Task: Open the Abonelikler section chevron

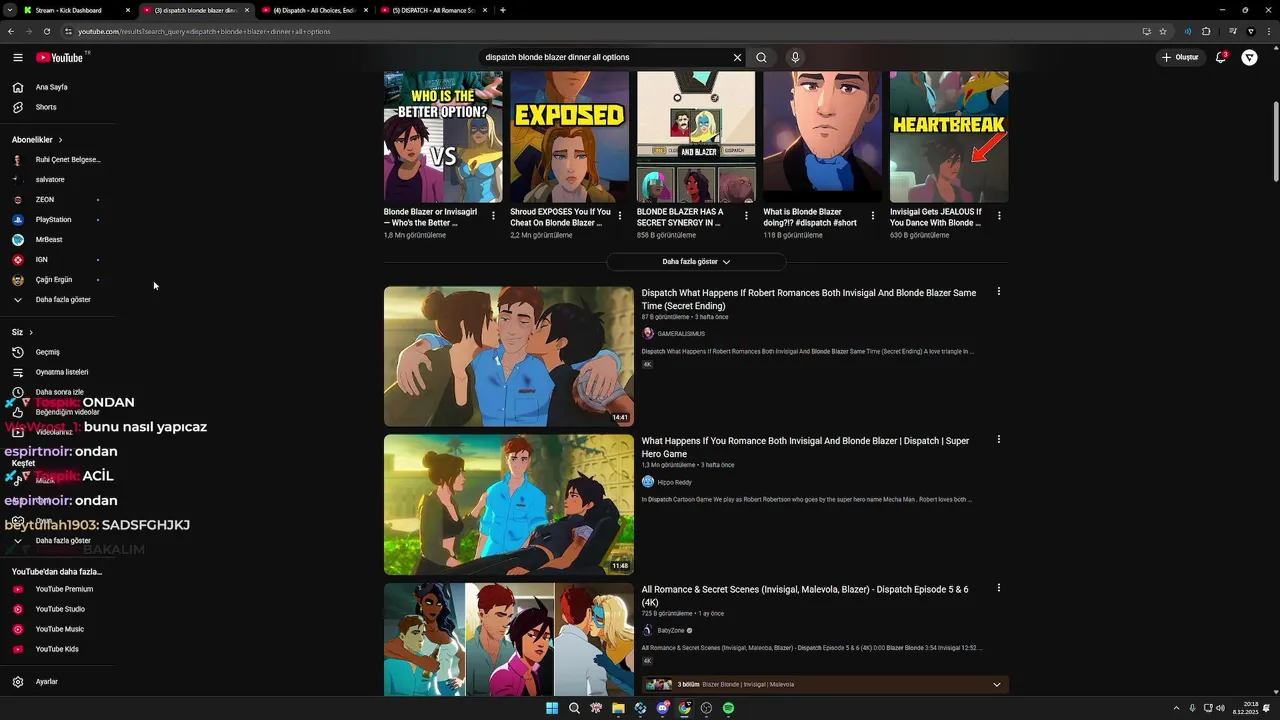Action: [x=60, y=140]
